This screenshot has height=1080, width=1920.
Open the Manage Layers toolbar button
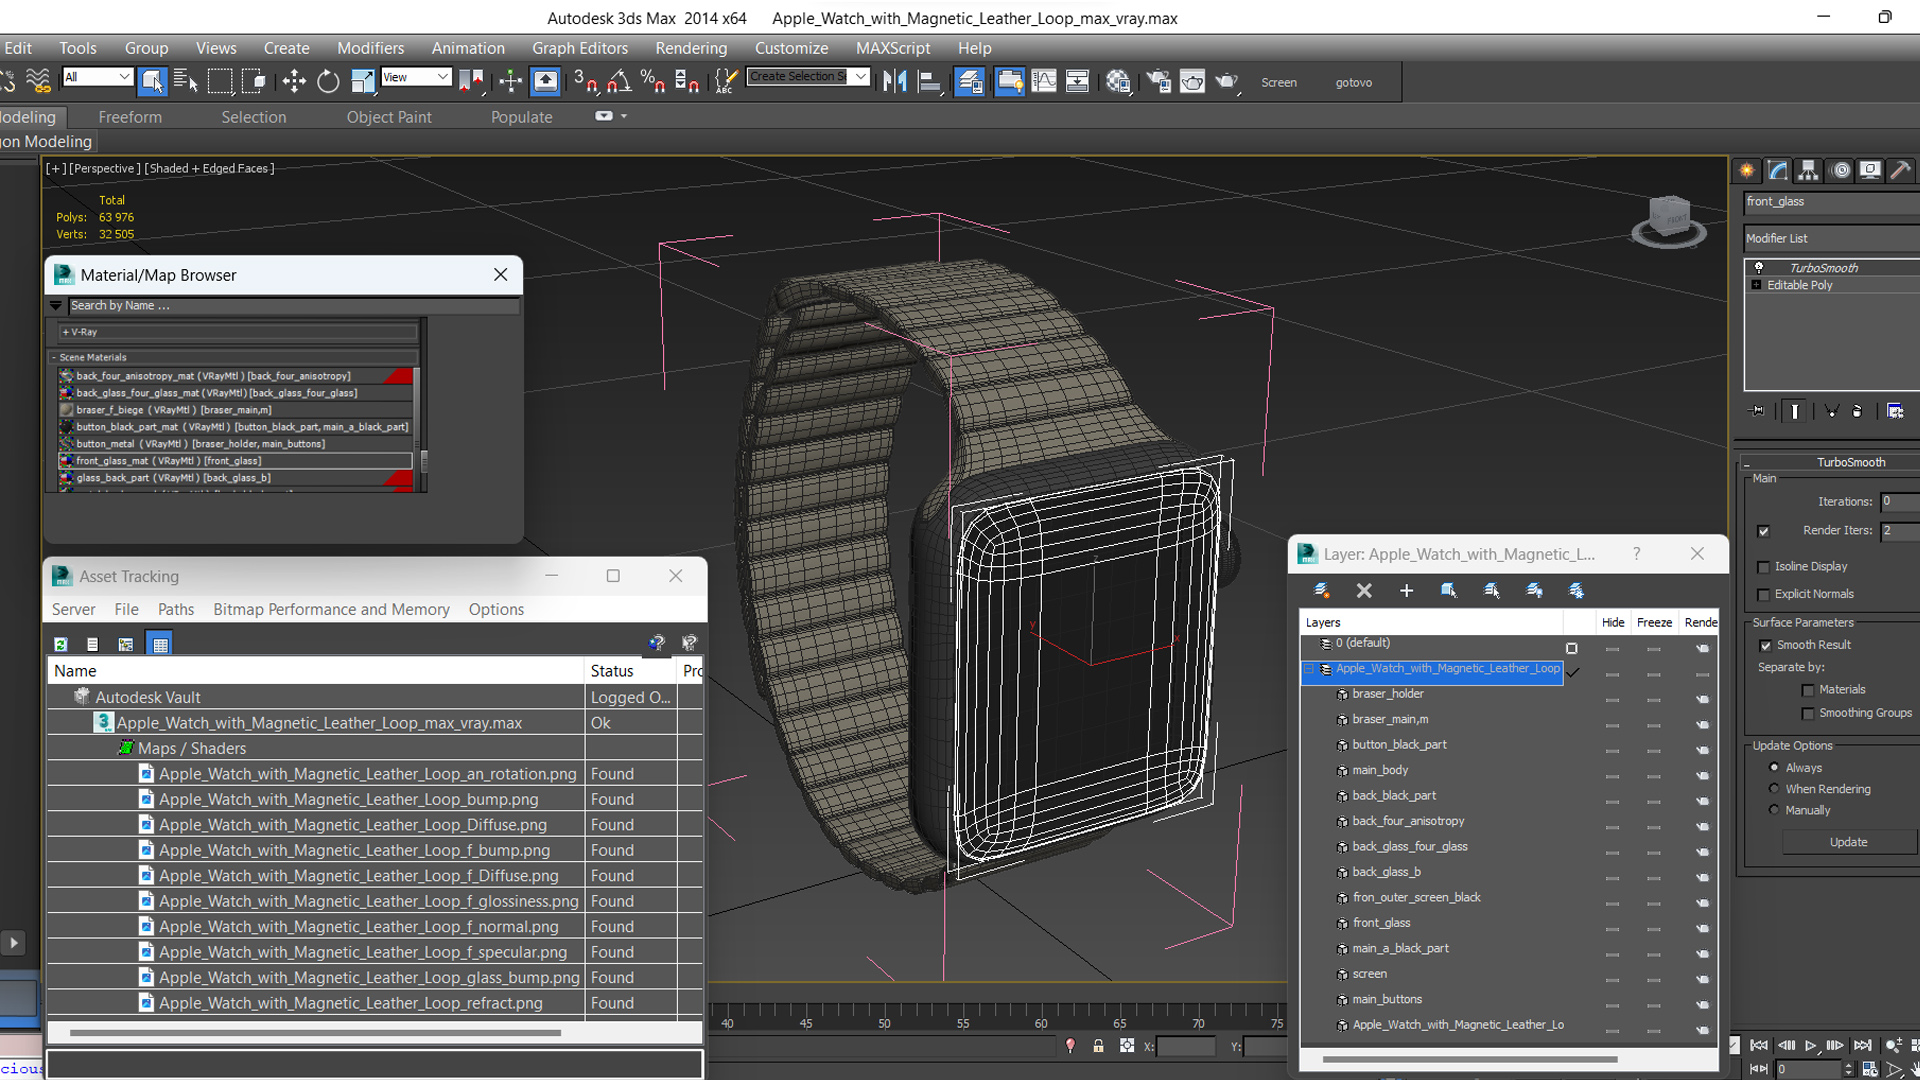click(969, 82)
